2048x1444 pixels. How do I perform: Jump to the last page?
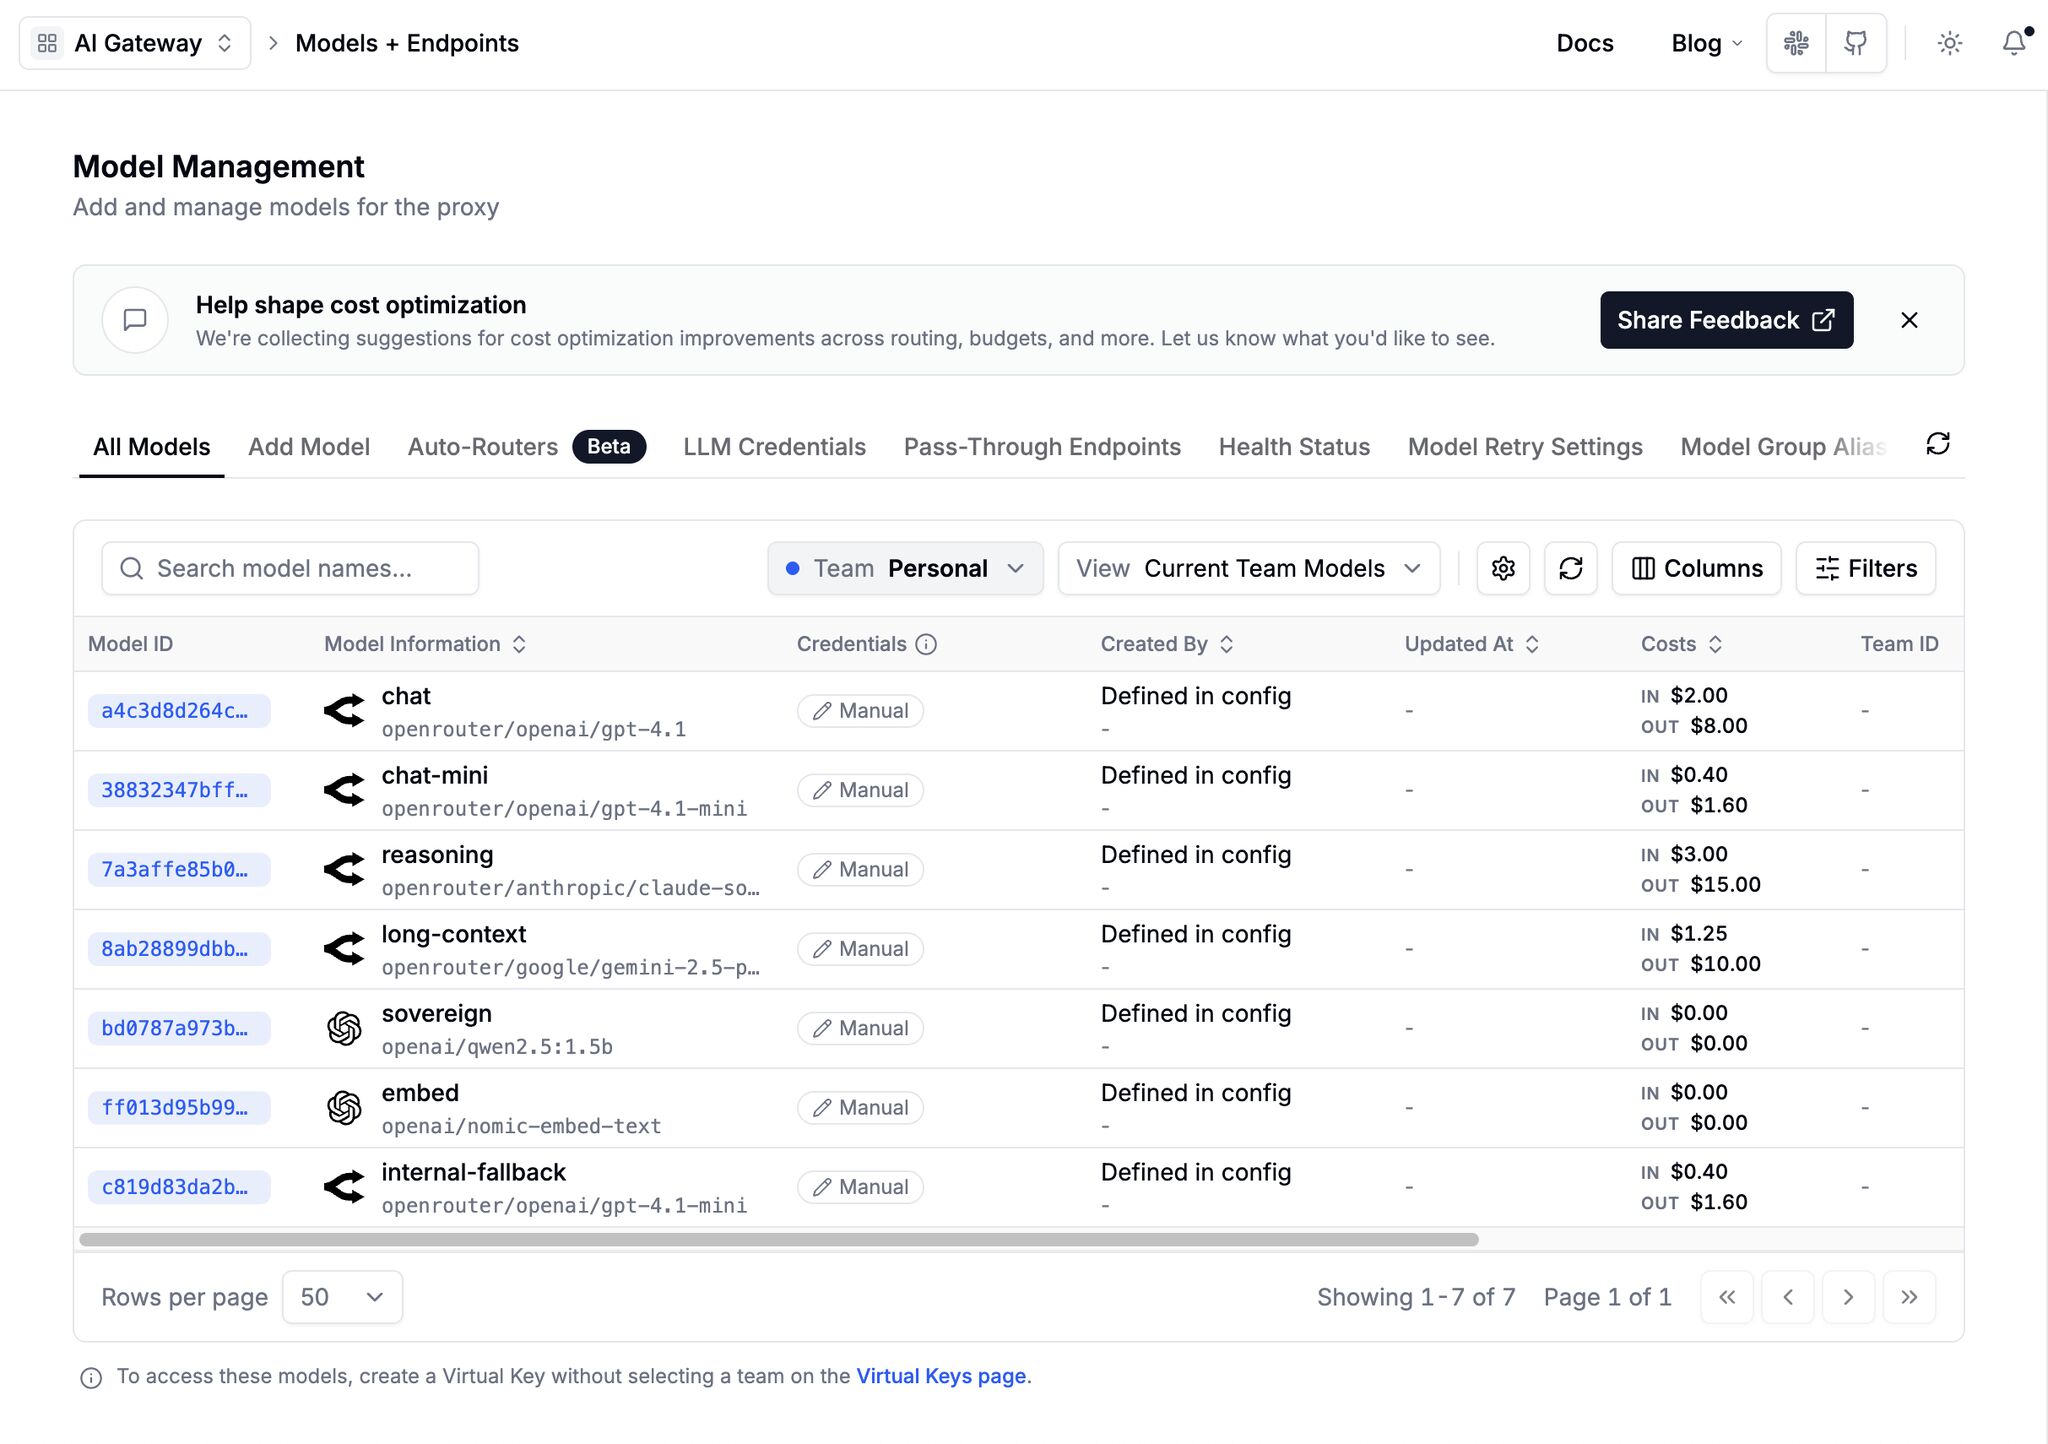click(x=1909, y=1297)
